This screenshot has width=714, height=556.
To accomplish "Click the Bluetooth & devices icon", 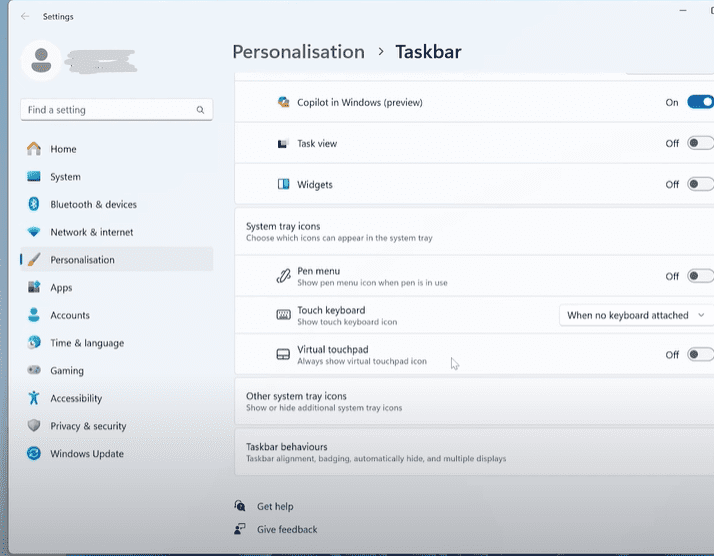I will click(34, 204).
